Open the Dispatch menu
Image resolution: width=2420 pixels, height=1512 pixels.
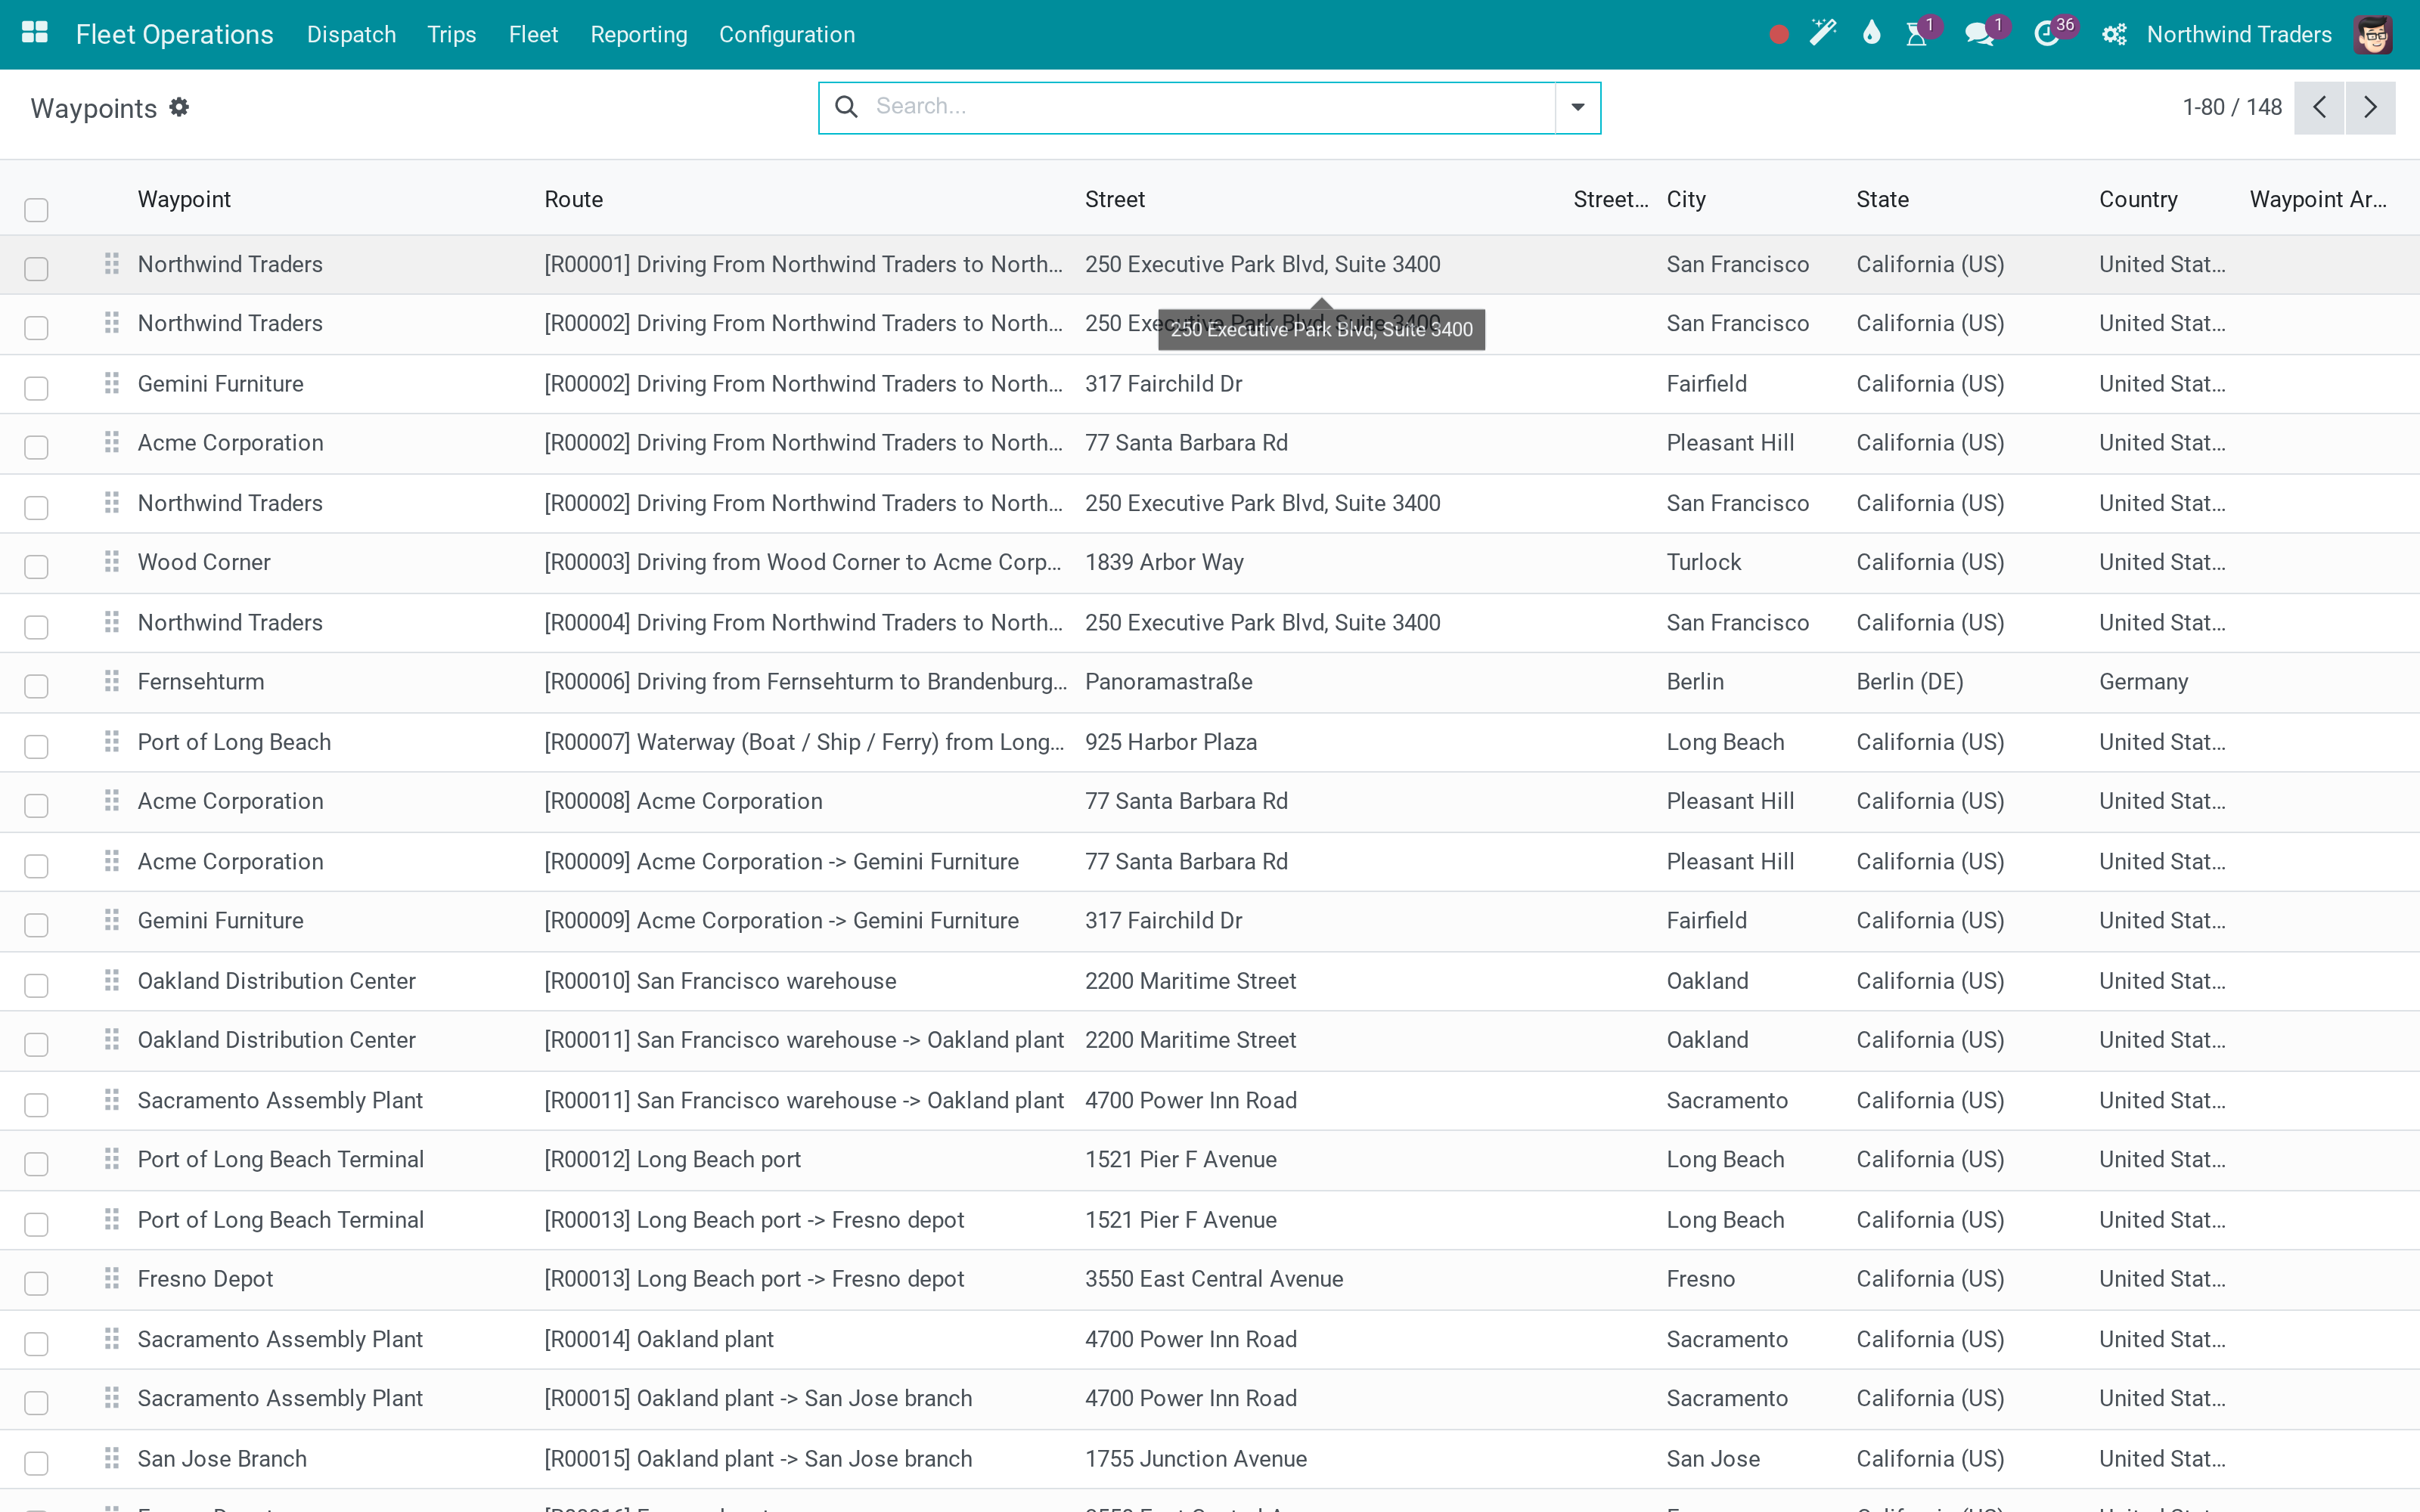(x=351, y=35)
